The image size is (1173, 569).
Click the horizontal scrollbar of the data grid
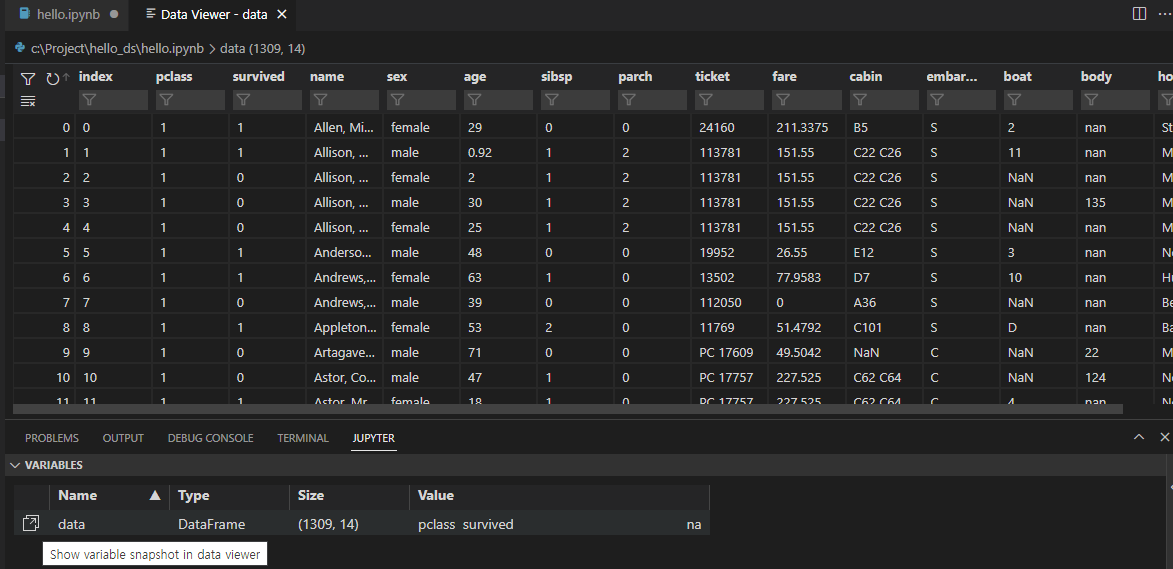568,409
